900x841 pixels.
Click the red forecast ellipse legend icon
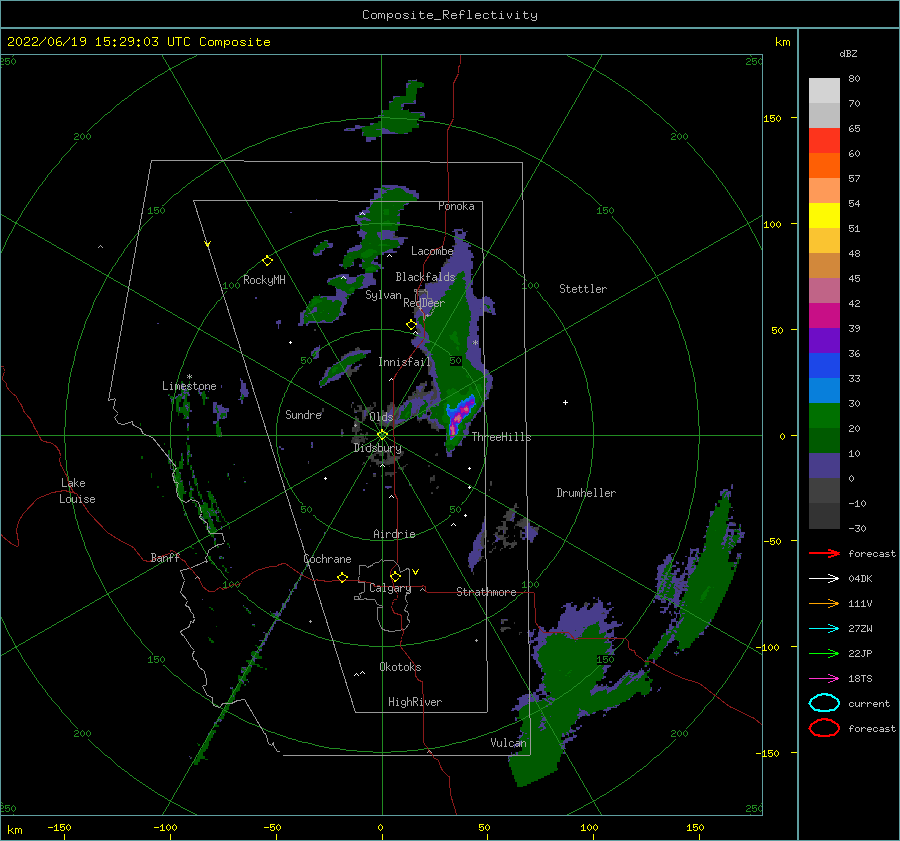coord(824,728)
